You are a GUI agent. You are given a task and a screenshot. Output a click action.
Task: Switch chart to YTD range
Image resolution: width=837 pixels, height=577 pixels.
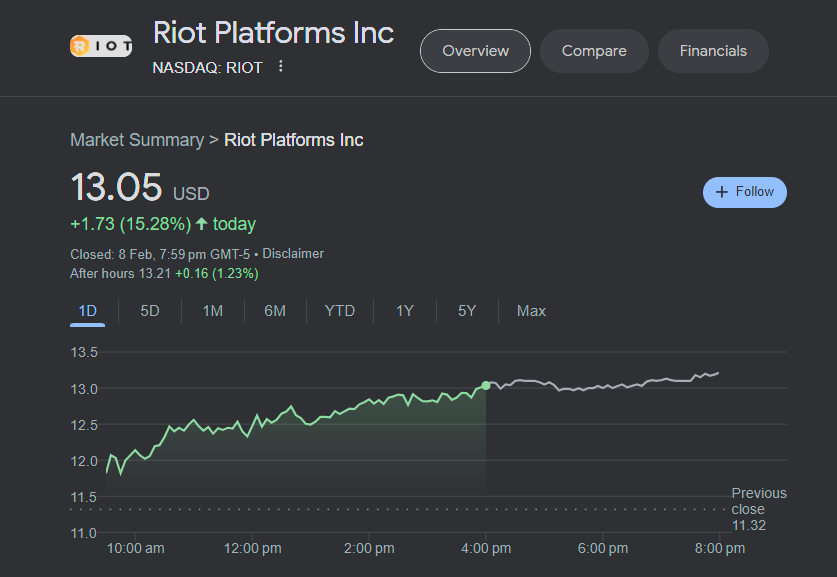tap(340, 311)
